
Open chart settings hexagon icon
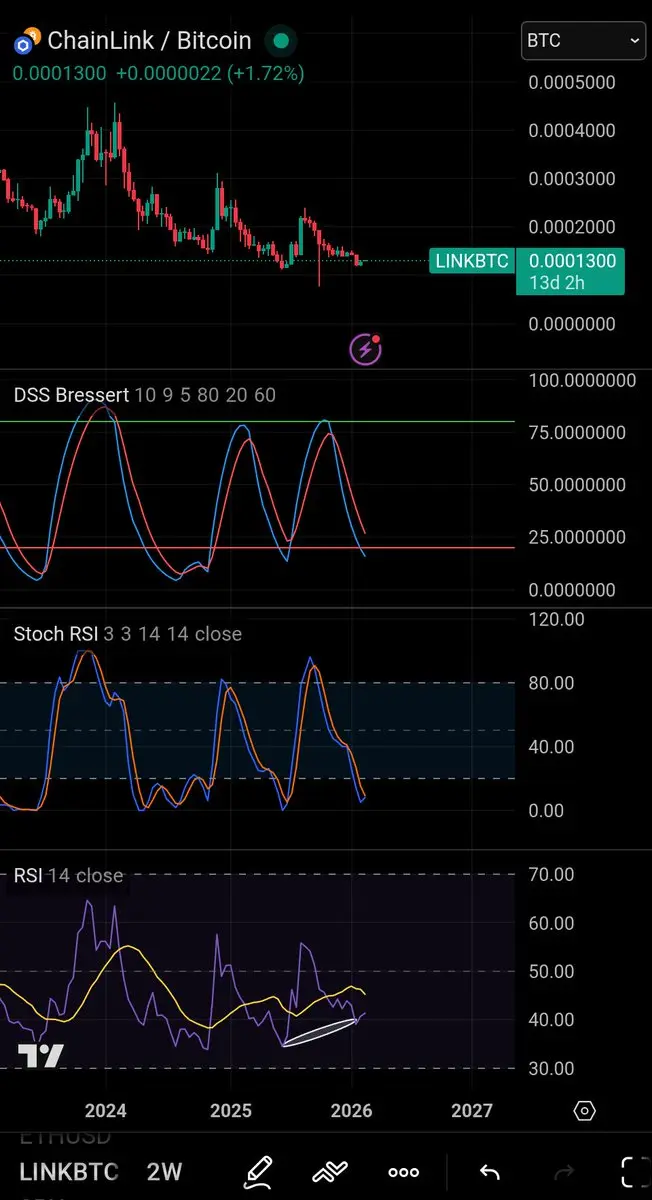pyautogui.click(x=585, y=1111)
